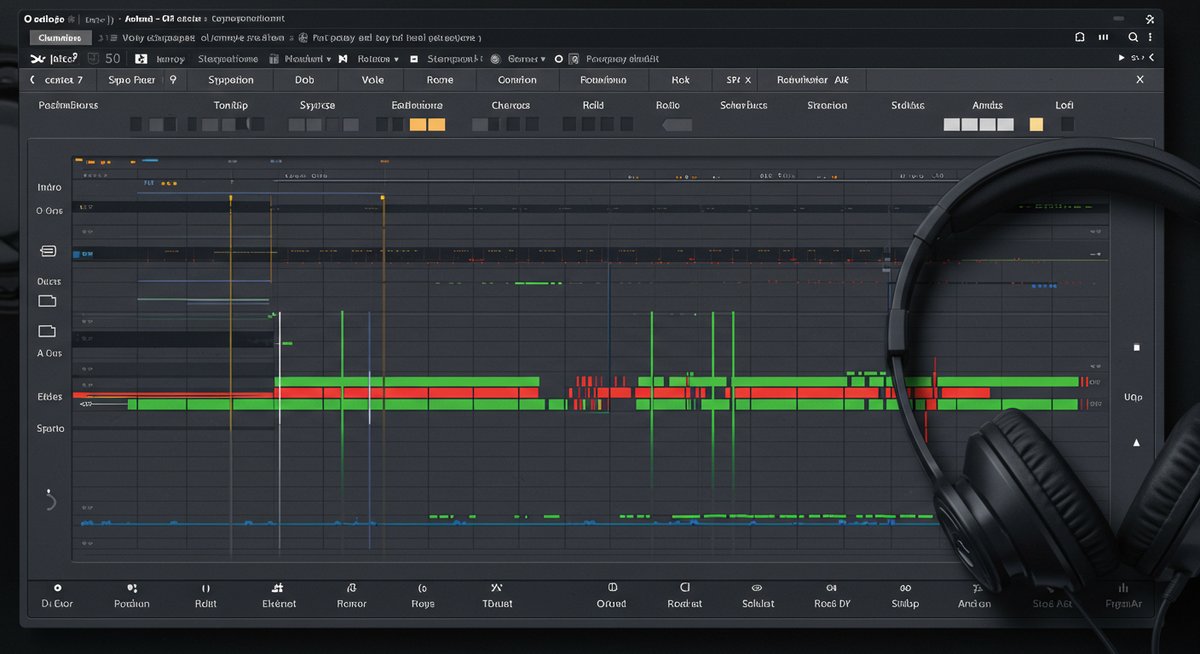Viewport: 1200px width, 654px height.
Task: Switch to the 'Sypo Fraer' tab
Action: coord(132,80)
